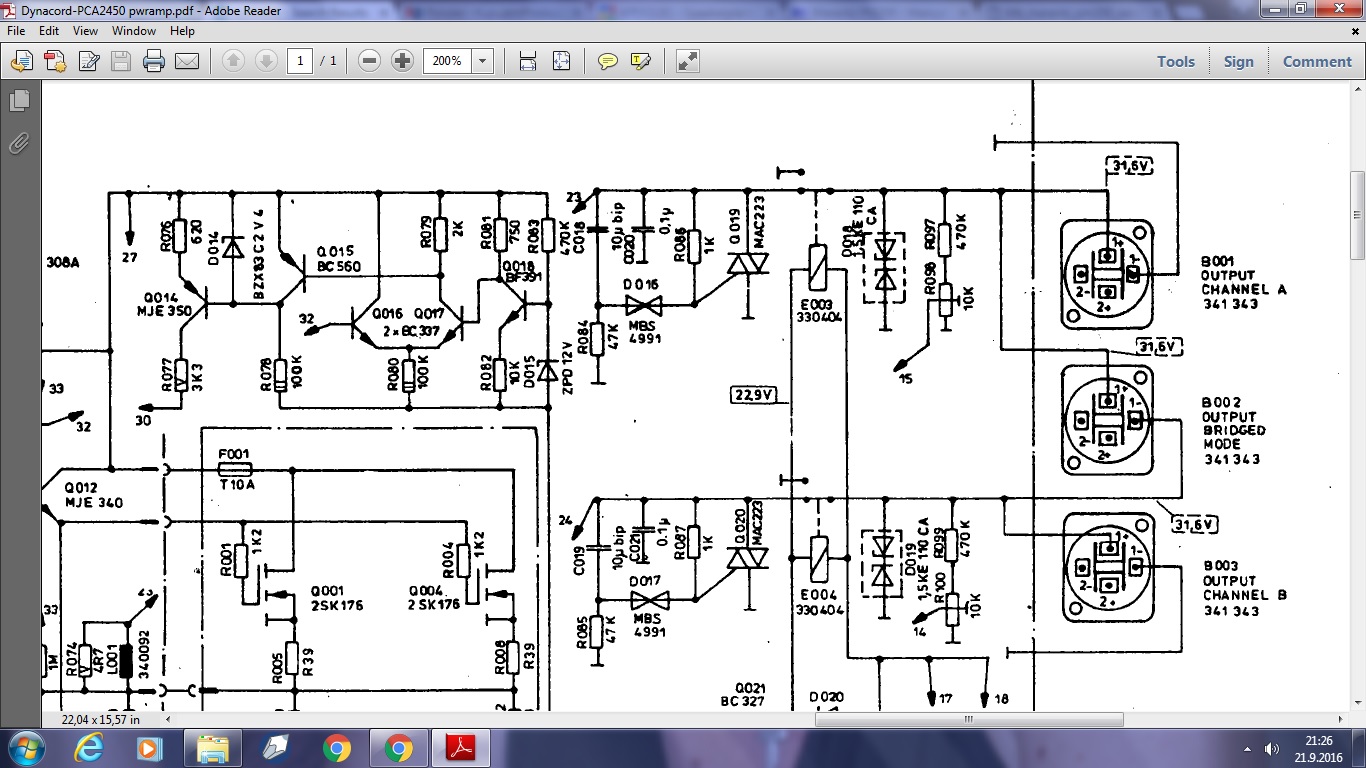Click the Q001 2SK176 transistor label
1366x768 pixels.
coord(337,598)
